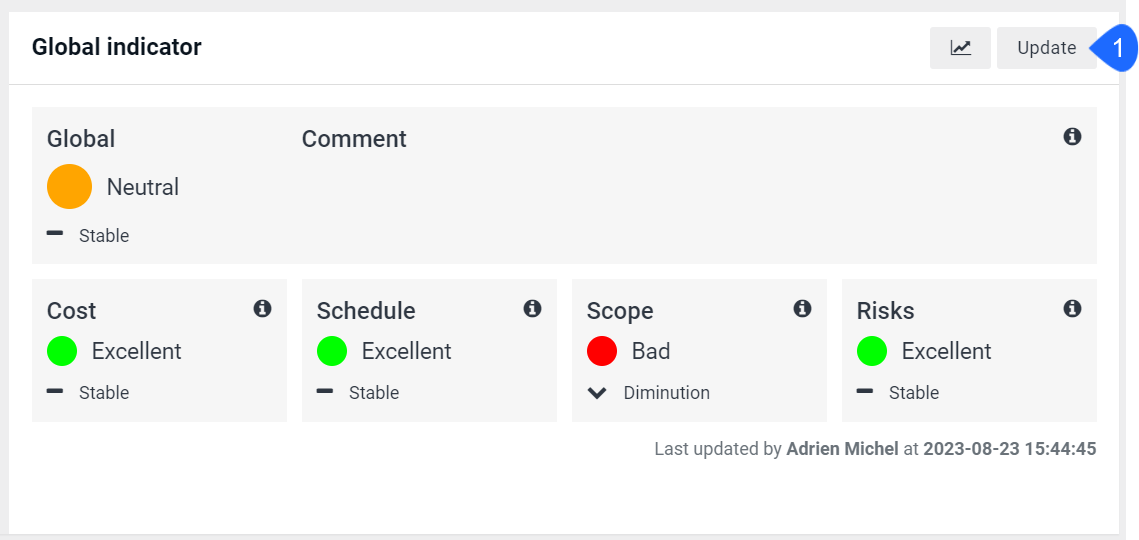Click the Comment label
Image resolution: width=1139 pixels, height=540 pixels.
(x=354, y=138)
